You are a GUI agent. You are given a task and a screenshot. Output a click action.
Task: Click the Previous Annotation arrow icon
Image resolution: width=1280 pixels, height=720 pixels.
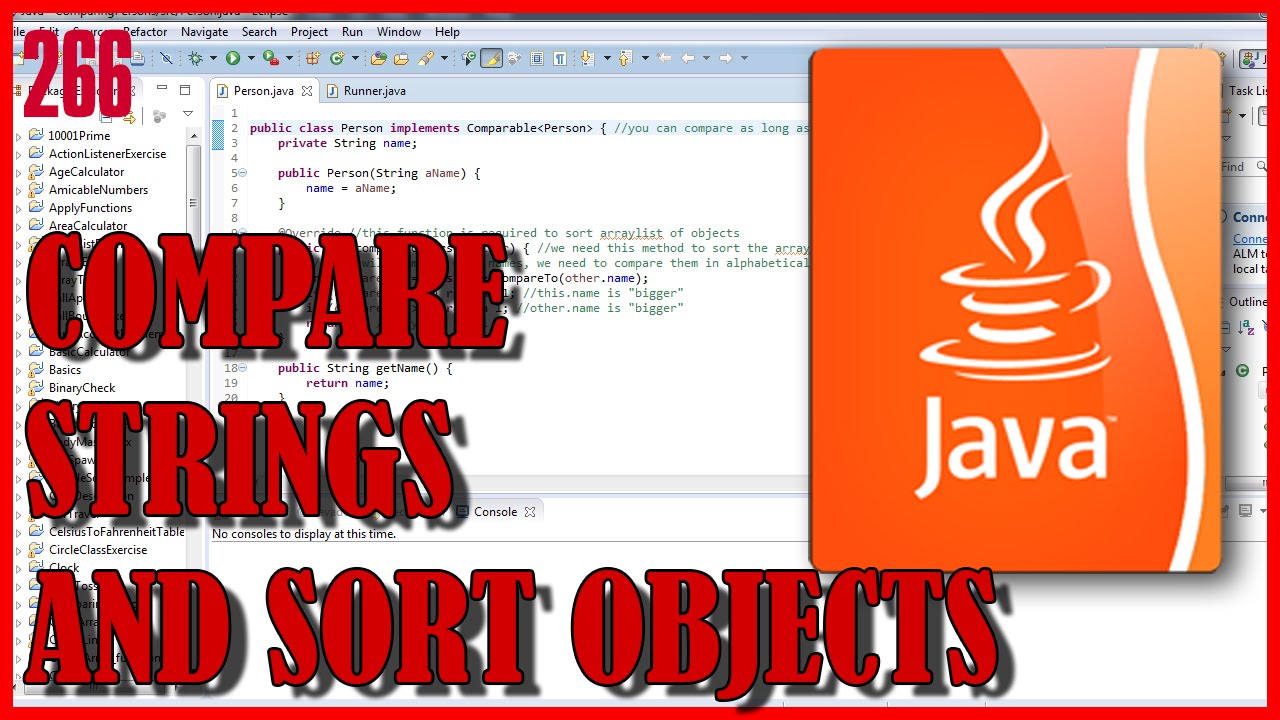[627, 58]
